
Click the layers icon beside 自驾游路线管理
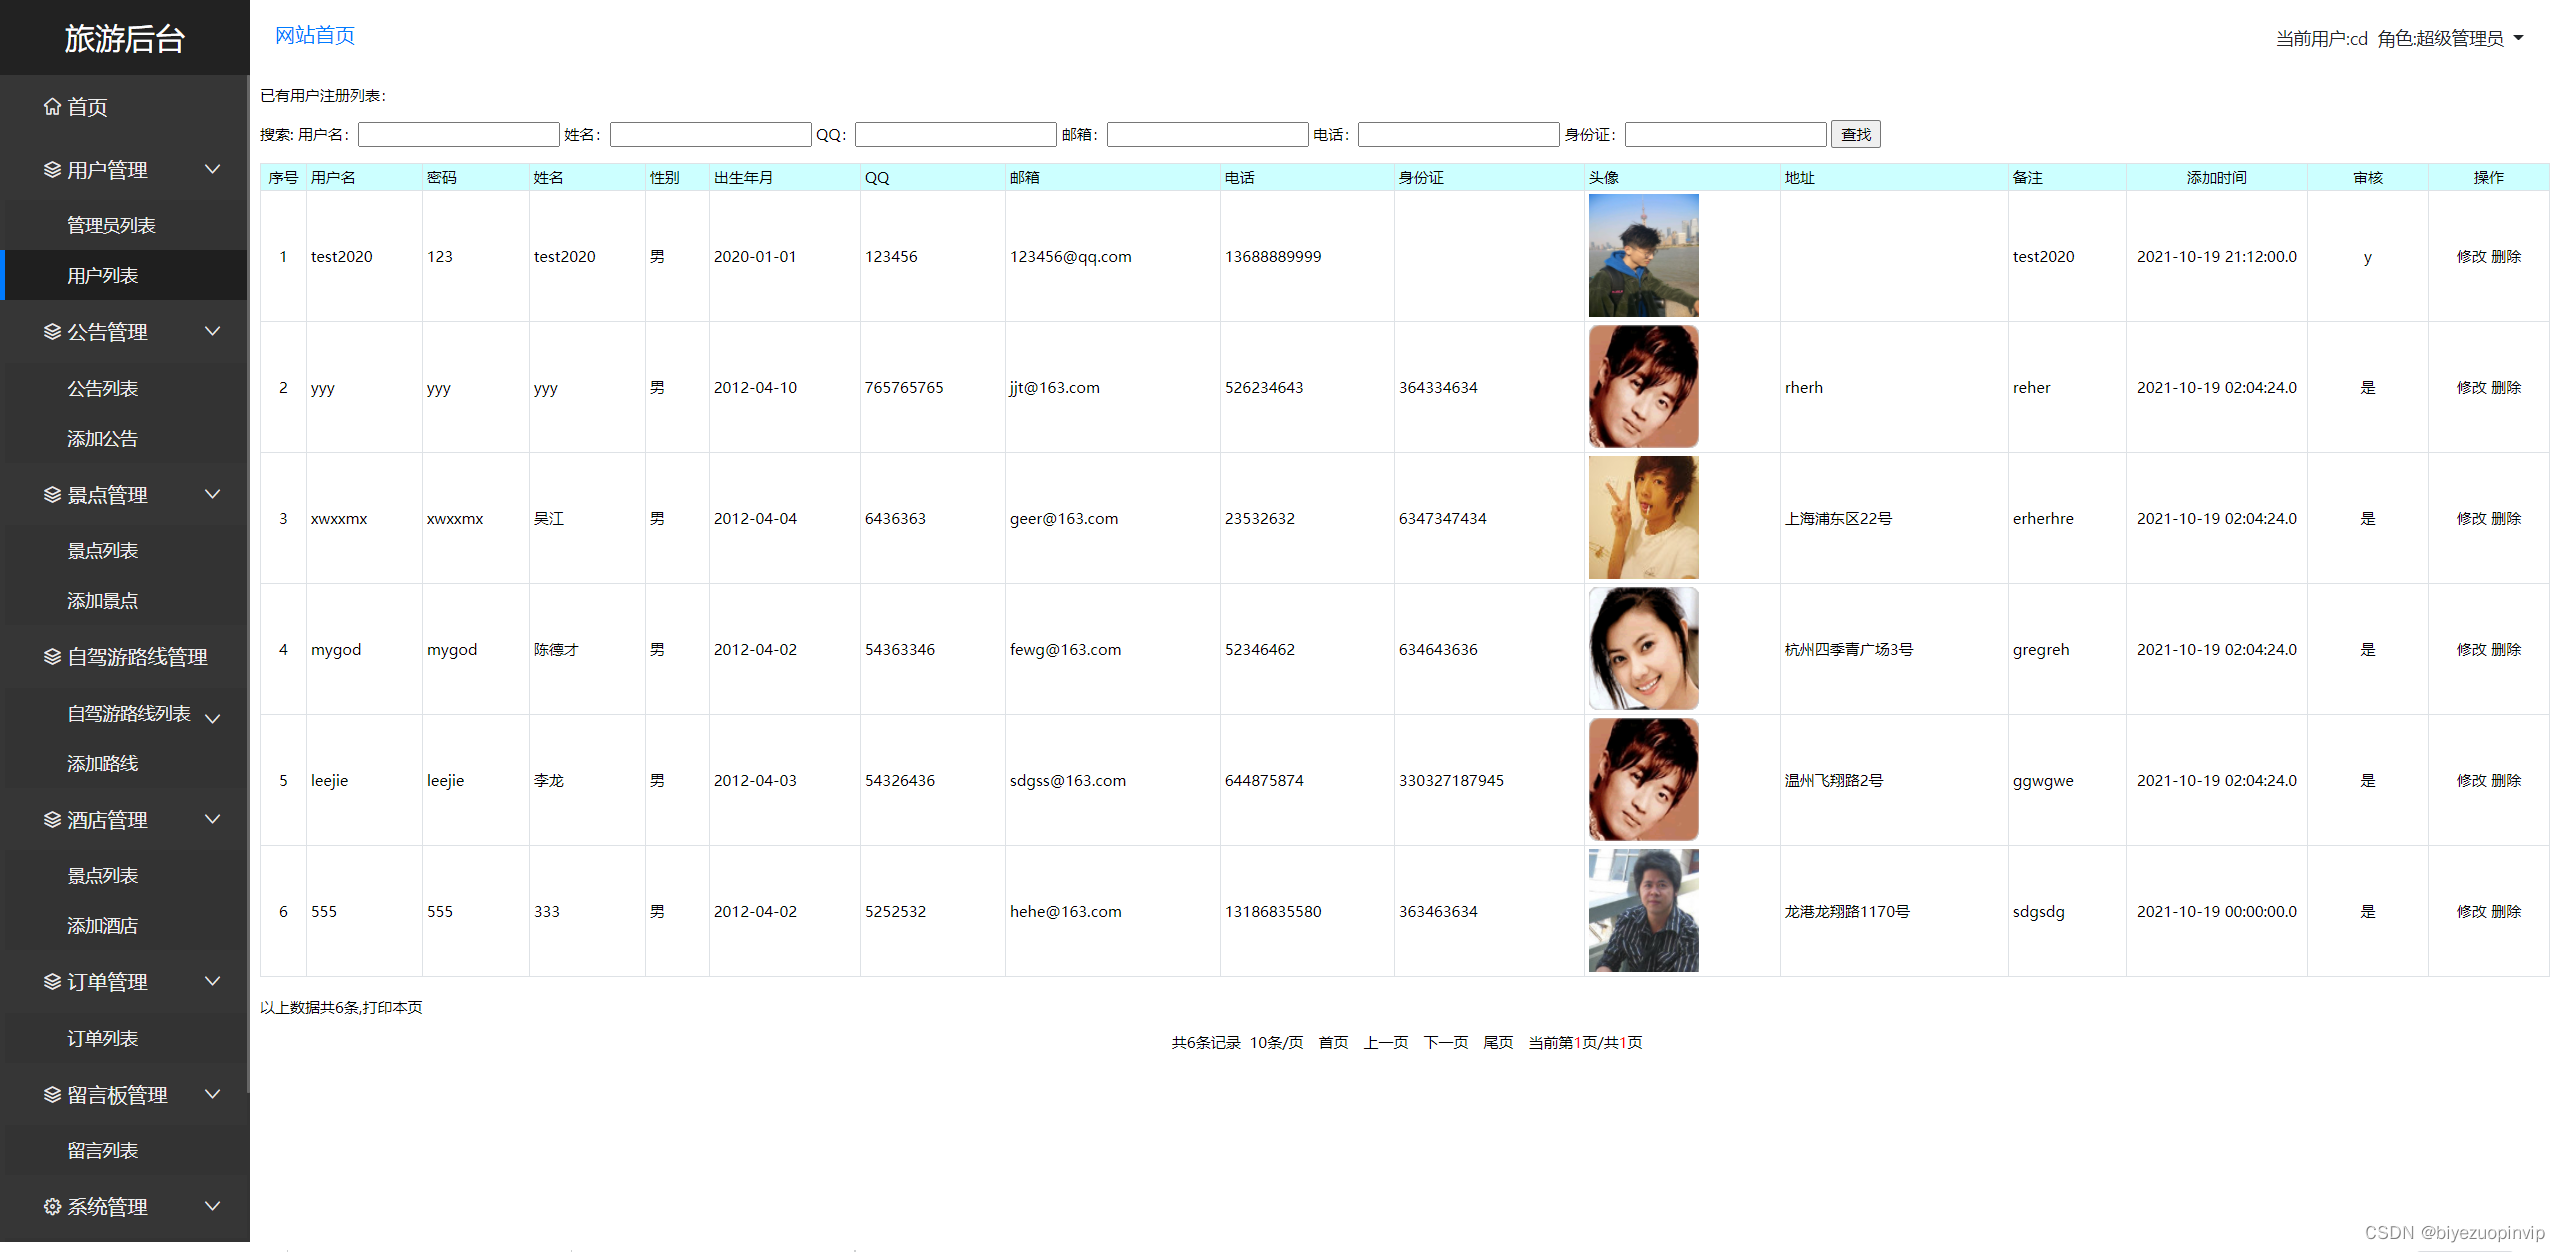(x=52, y=657)
